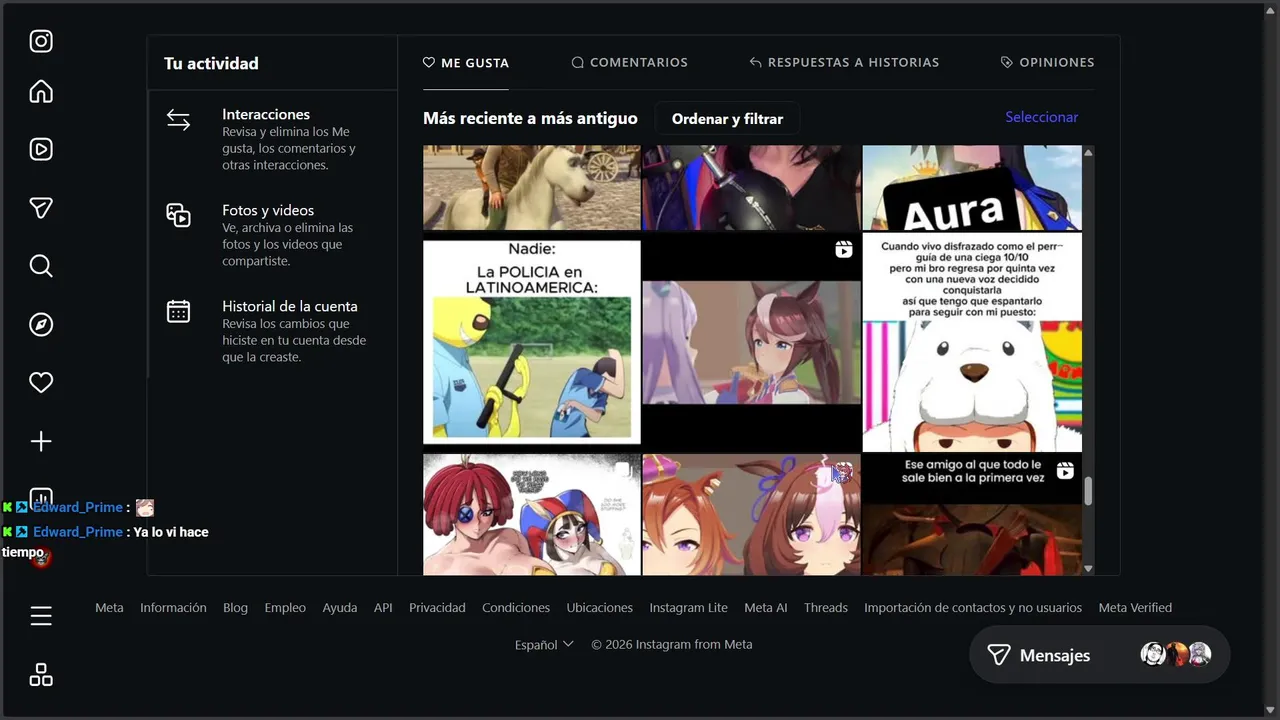The image size is (1280, 720).
Task: Open Interacciones section
Action: tap(272, 139)
